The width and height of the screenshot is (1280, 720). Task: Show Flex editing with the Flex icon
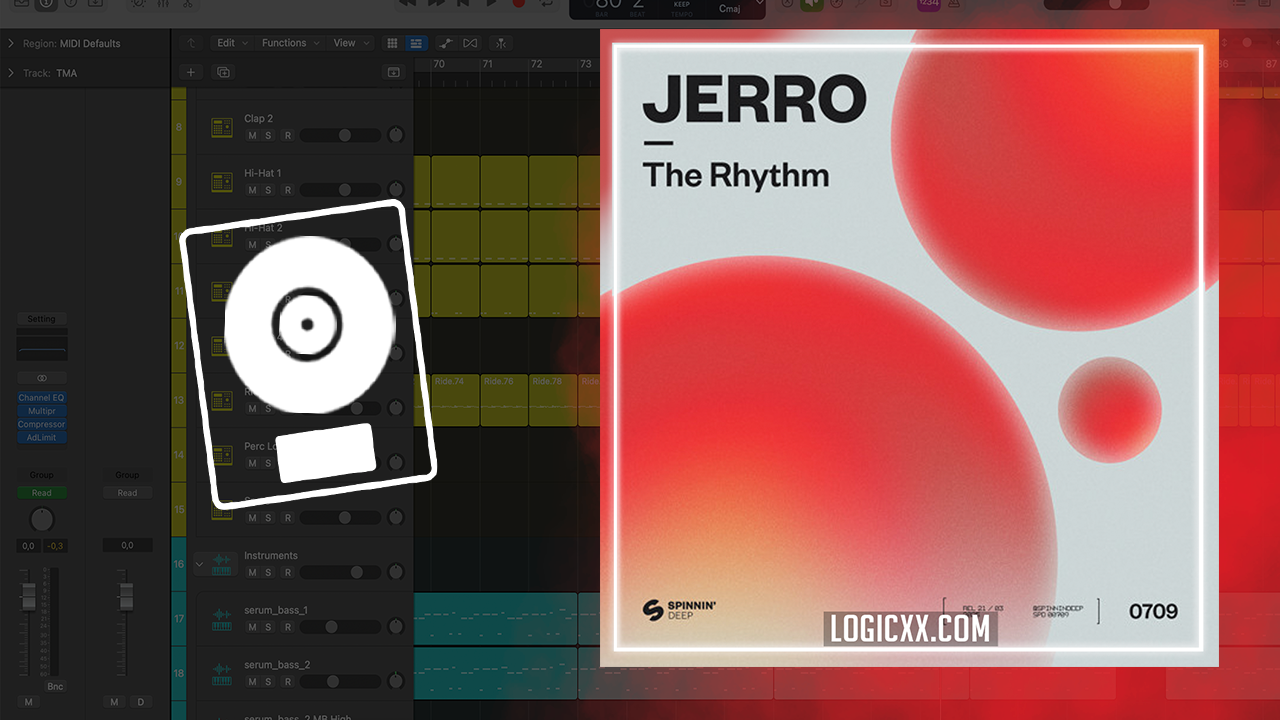(470, 43)
